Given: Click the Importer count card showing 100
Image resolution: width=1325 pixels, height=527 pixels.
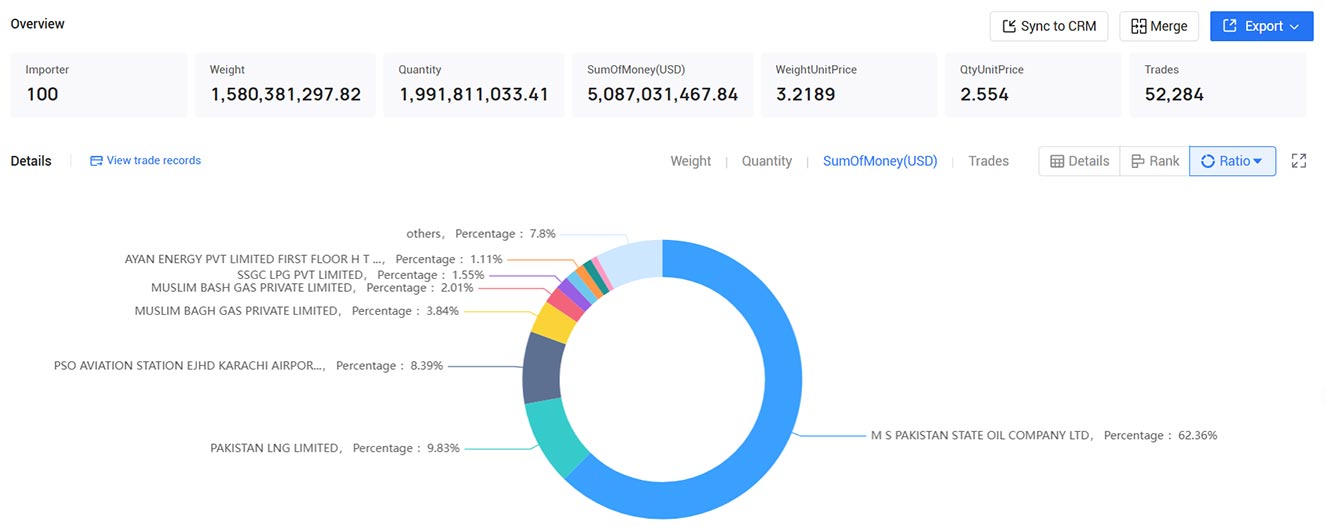Looking at the screenshot, I should (99, 85).
